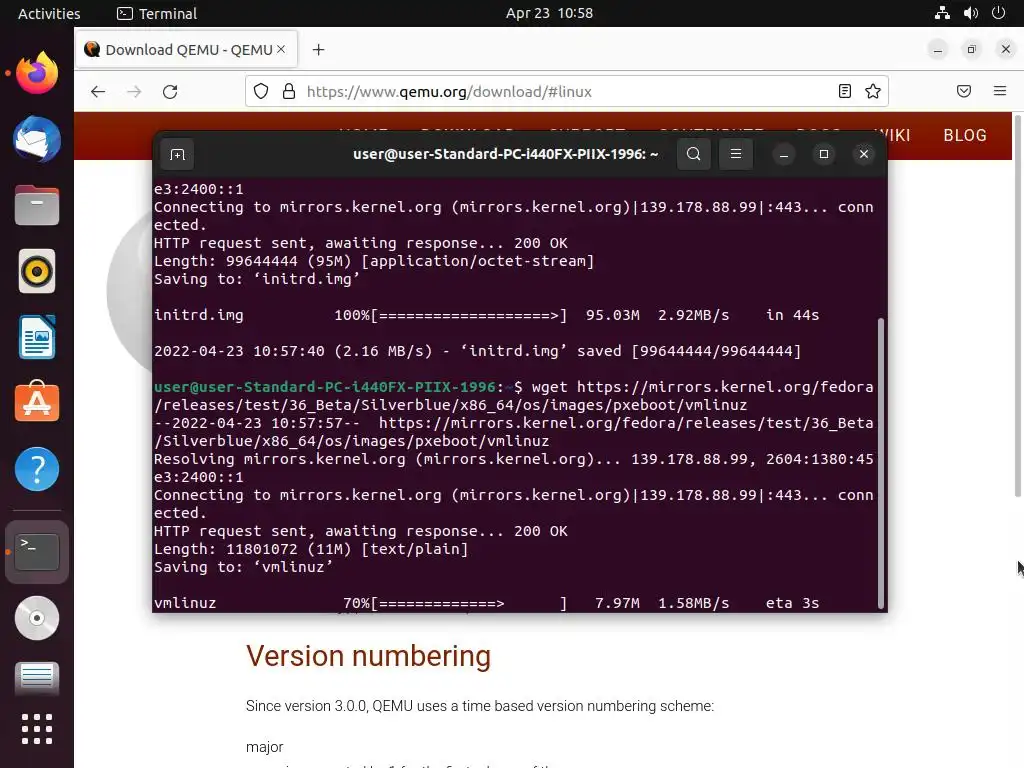Open Firefox from the dock
The height and width of the screenshot is (768, 1024).
point(37,72)
